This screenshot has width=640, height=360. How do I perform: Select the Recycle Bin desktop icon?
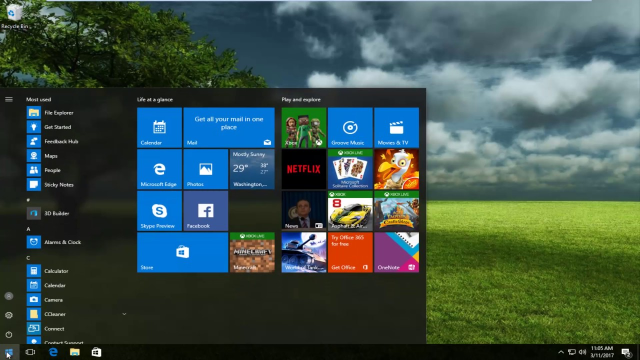[x=15, y=16]
